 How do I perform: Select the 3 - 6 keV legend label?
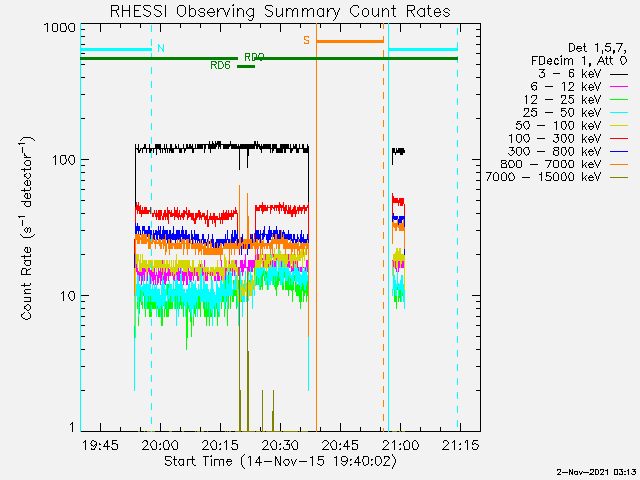[x=569, y=74]
